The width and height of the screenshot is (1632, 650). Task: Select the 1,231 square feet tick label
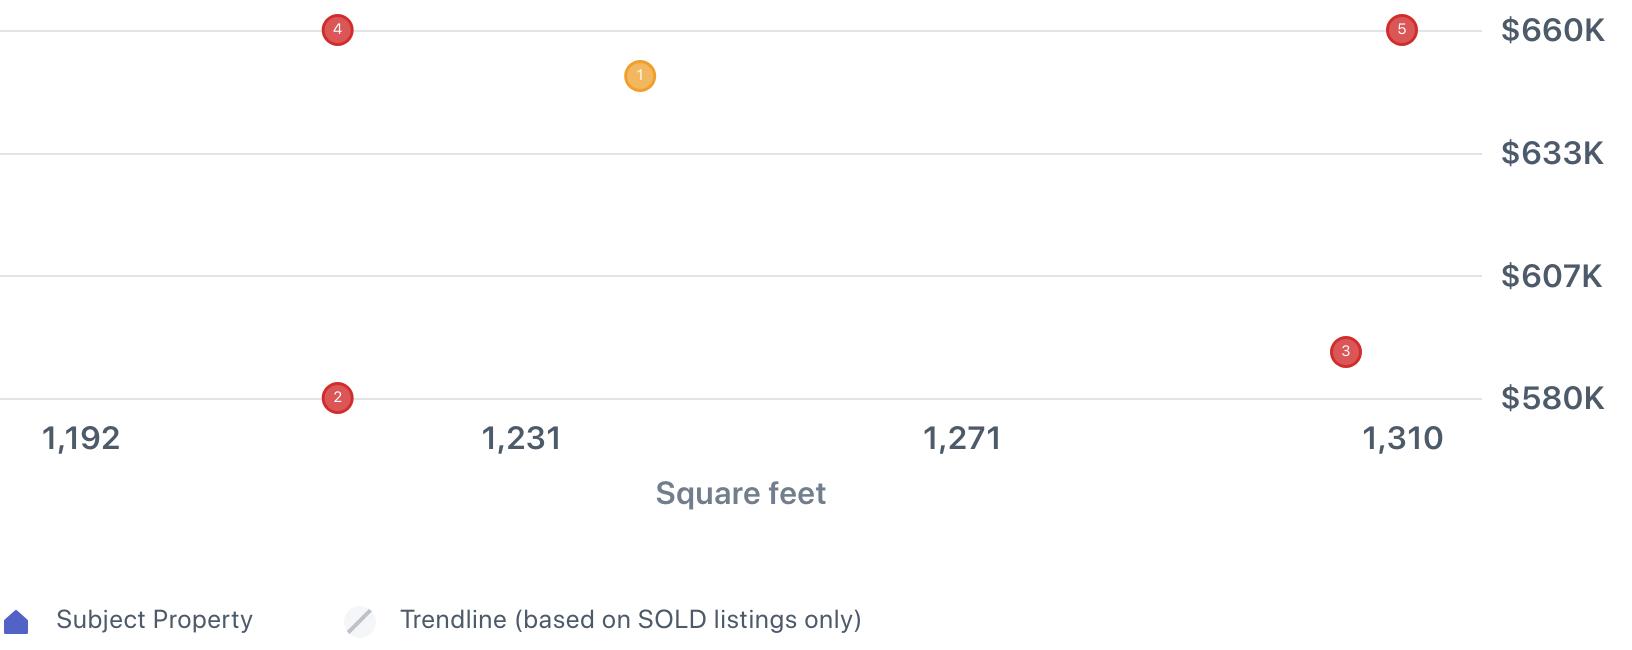tap(521, 438)
